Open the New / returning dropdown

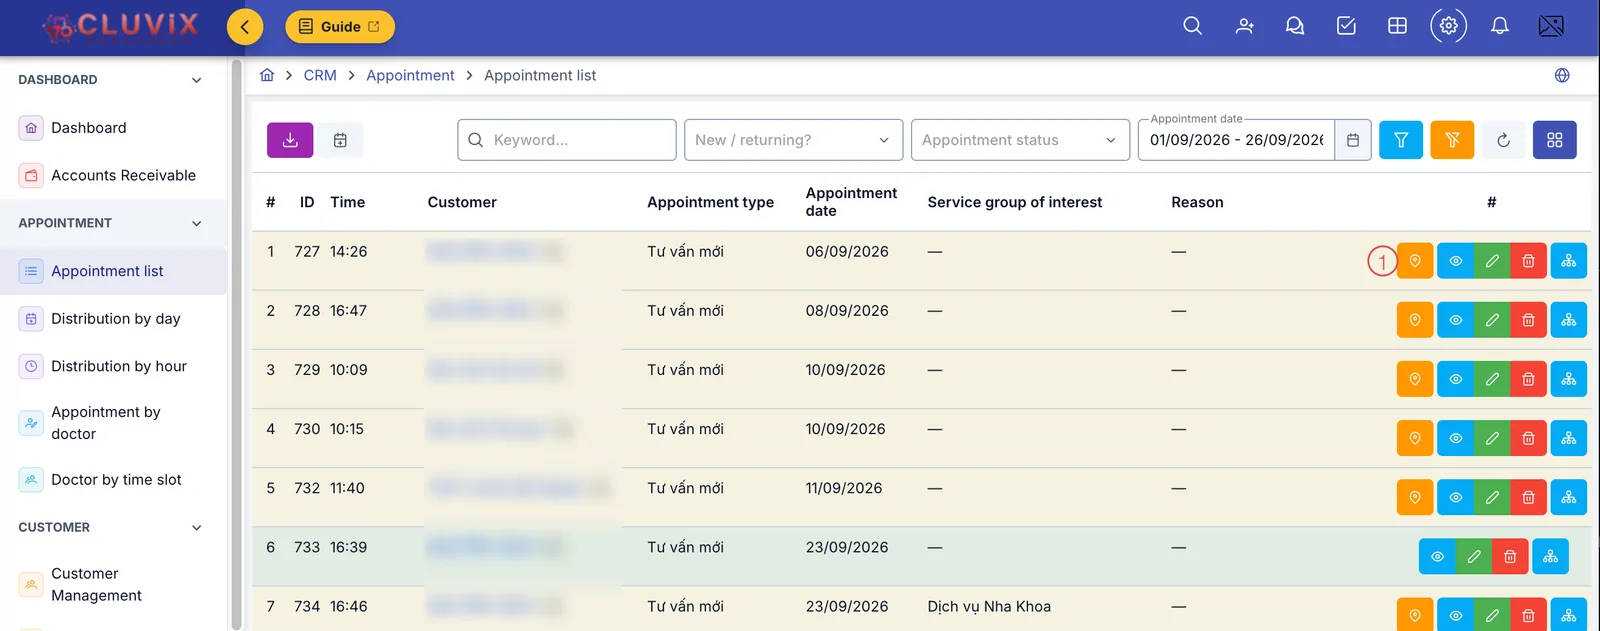click(x=793, y=140)
